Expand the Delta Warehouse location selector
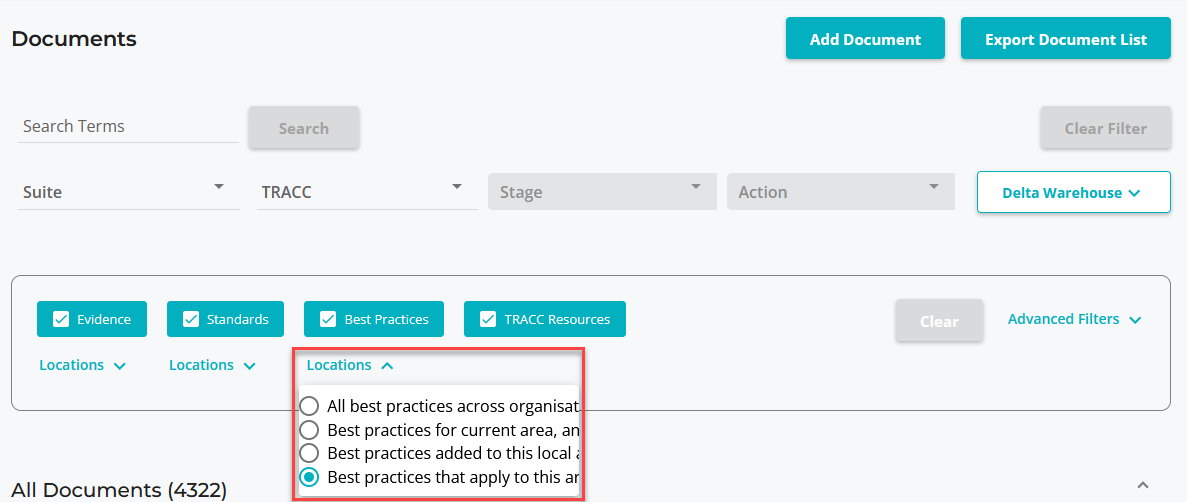Screen dimensions: 1187x502 coord(1073,192)
